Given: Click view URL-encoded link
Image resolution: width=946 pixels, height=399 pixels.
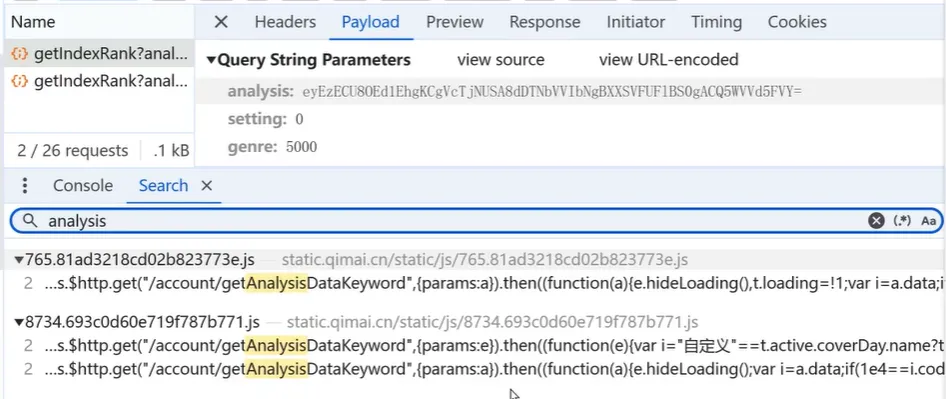Looking at the screenshot, I should (x=668, y=60).
